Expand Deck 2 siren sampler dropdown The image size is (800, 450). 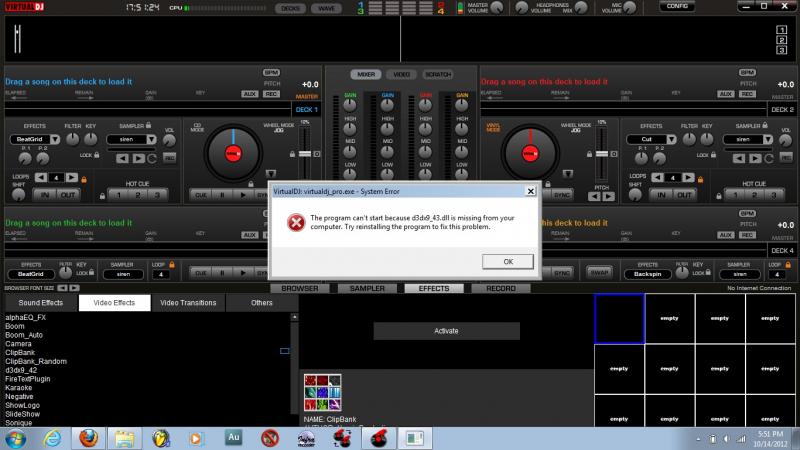[x=768, y=139]
